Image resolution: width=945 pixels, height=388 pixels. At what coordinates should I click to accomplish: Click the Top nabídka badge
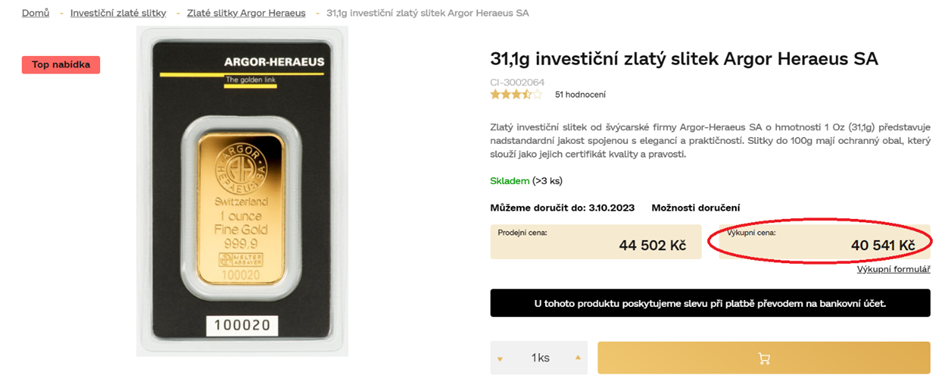point(61,65)
